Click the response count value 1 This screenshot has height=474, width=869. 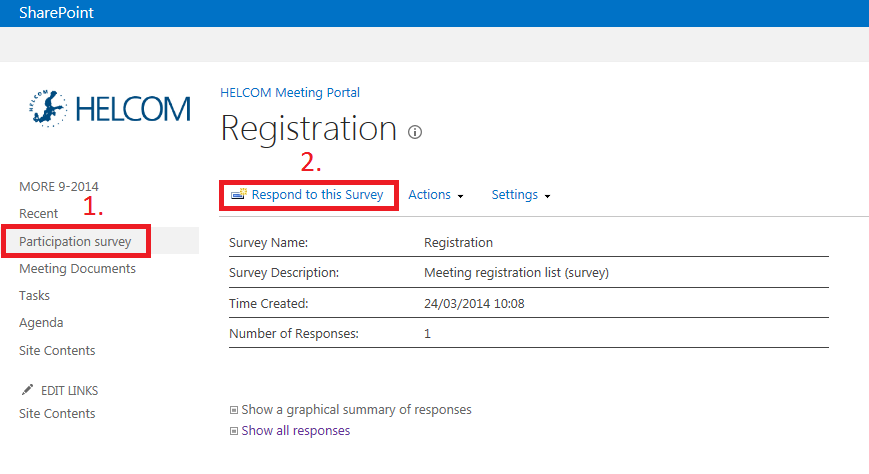pyautogui.click(x=427, y=334)
